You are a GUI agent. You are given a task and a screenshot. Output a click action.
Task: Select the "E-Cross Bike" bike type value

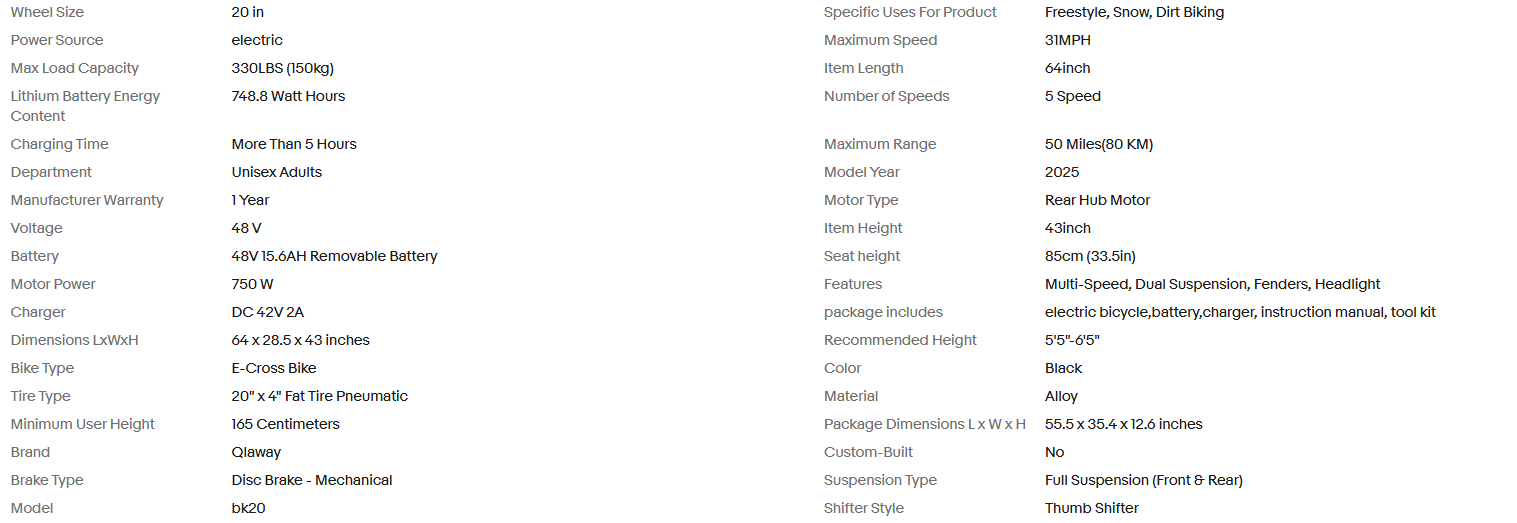(x=274, y=369)
